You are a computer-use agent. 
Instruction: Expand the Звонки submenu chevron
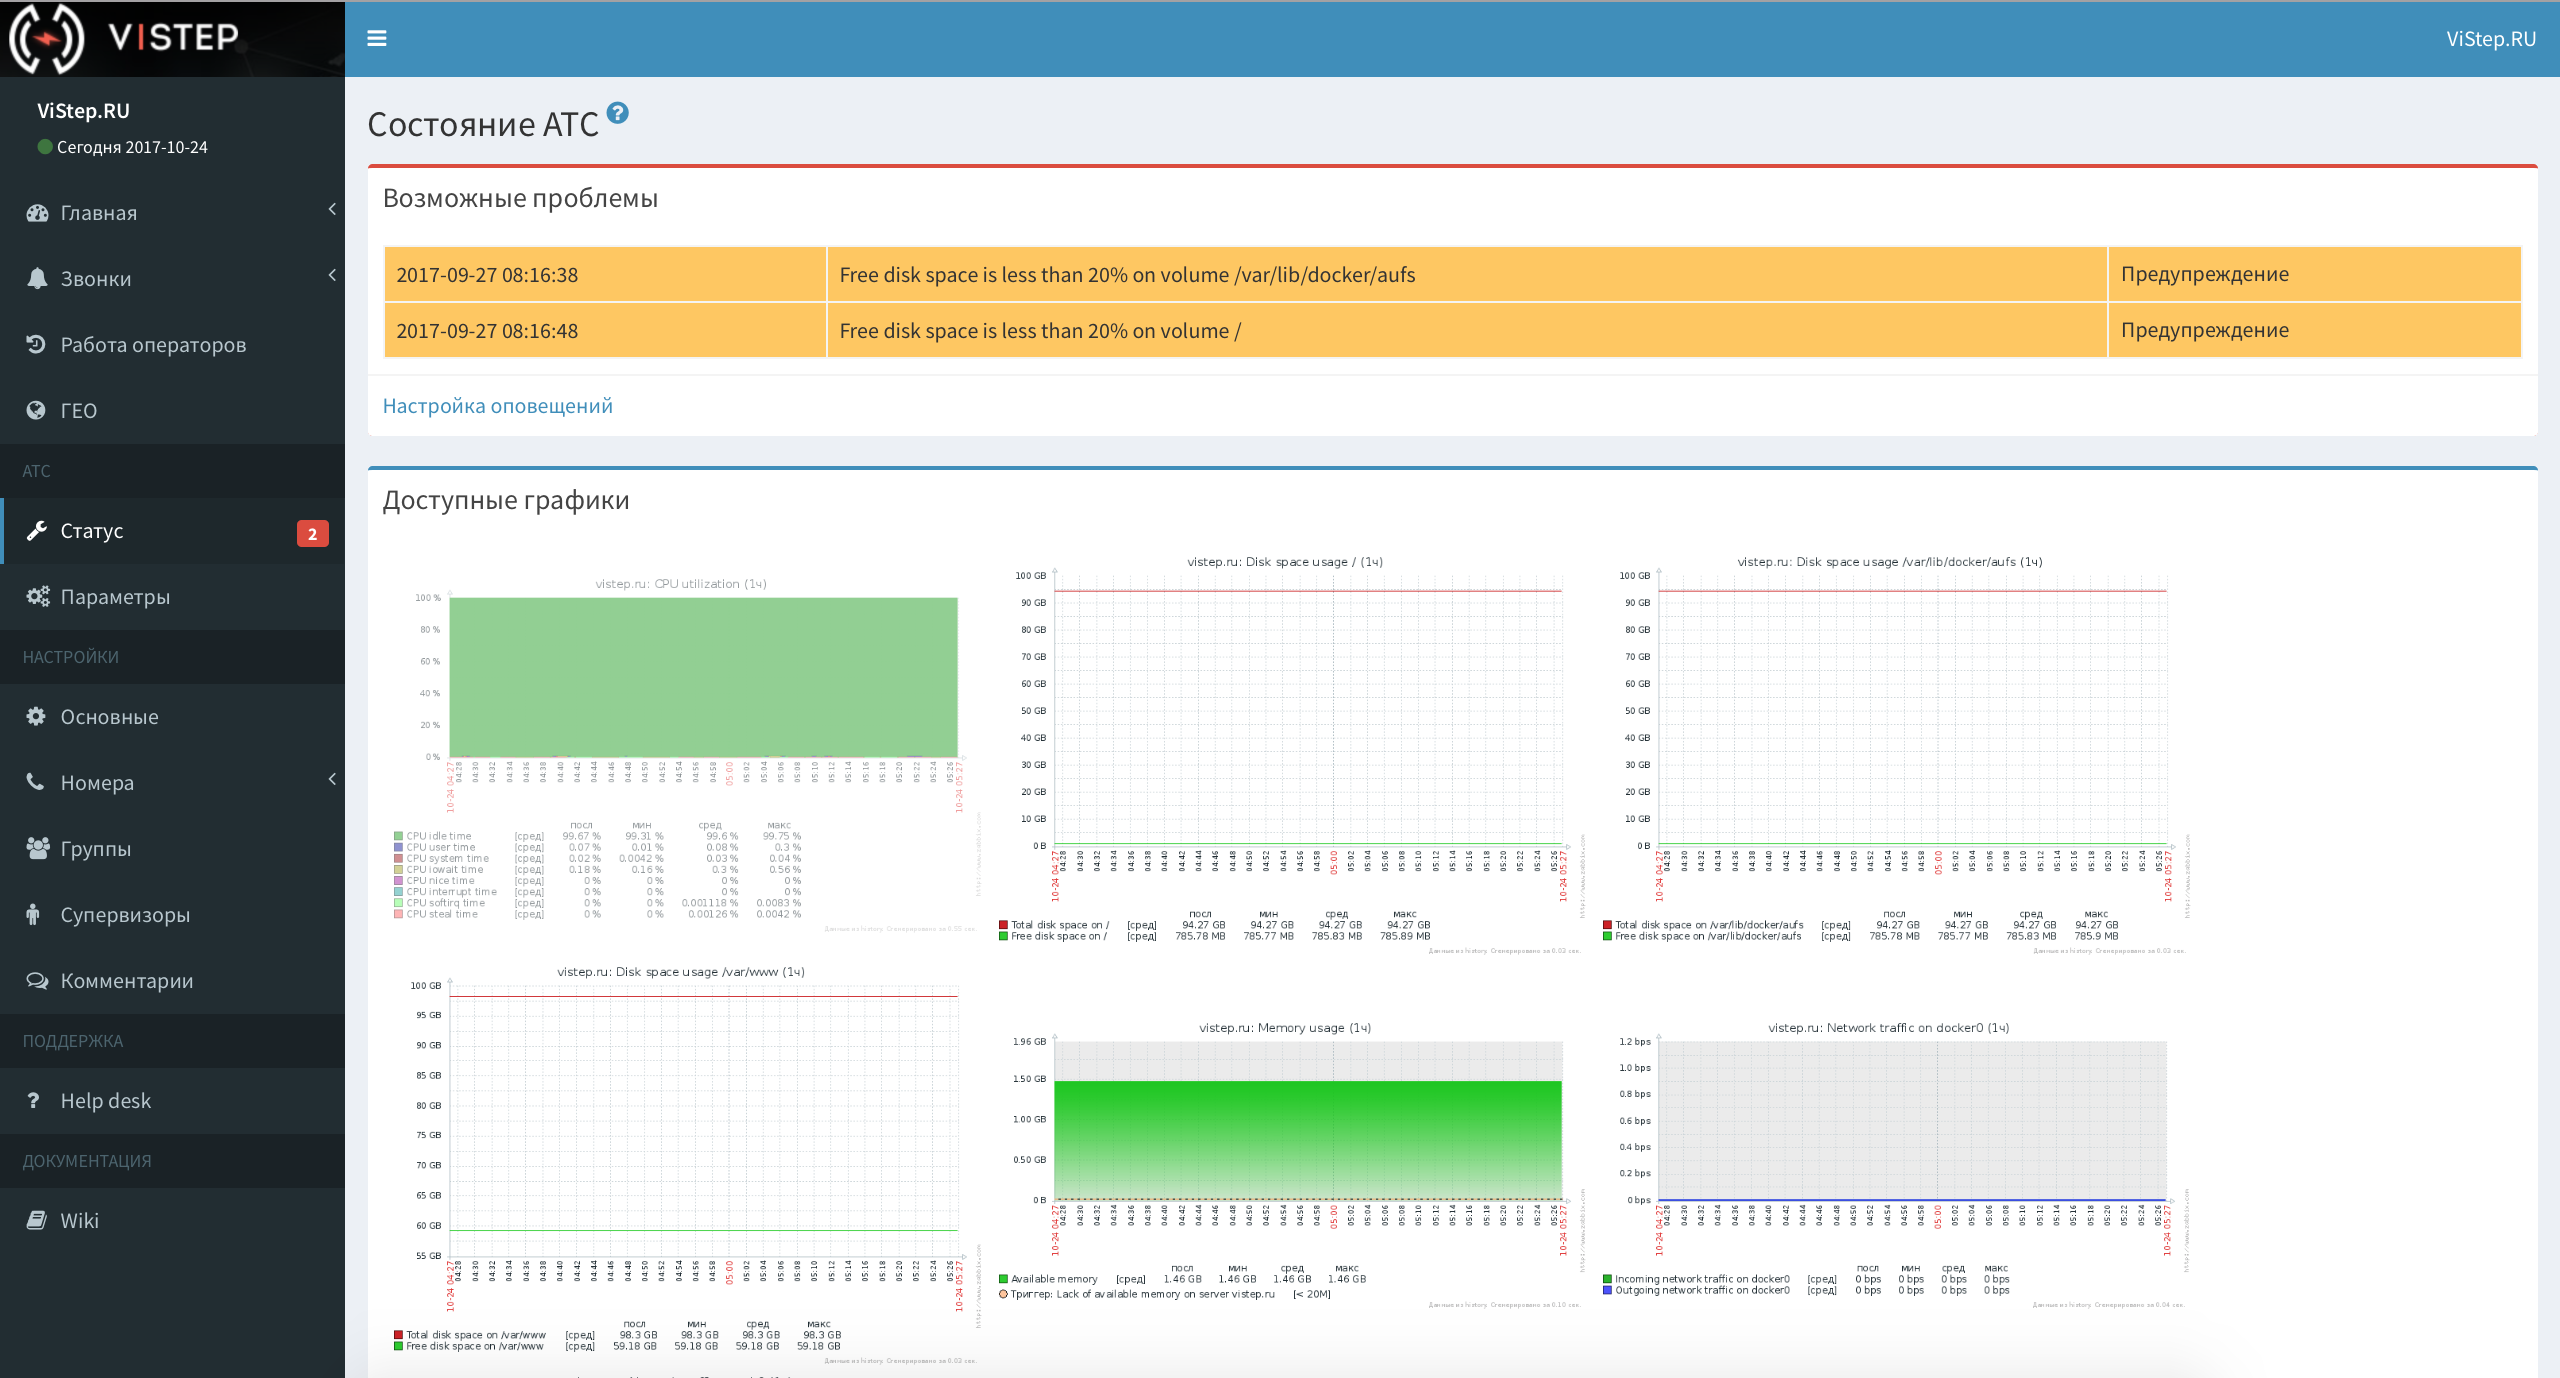[332, 275]
